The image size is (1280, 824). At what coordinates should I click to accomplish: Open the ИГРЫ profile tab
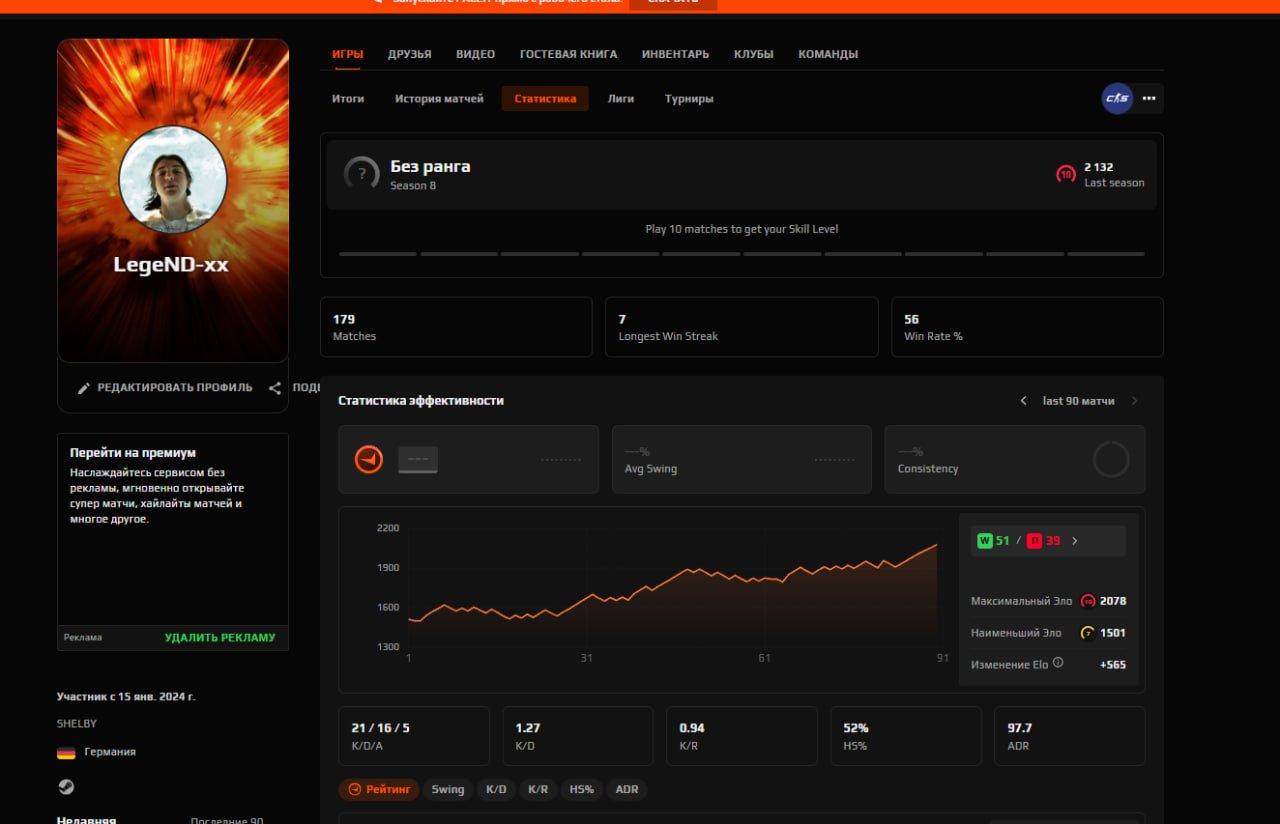point(347,54)
